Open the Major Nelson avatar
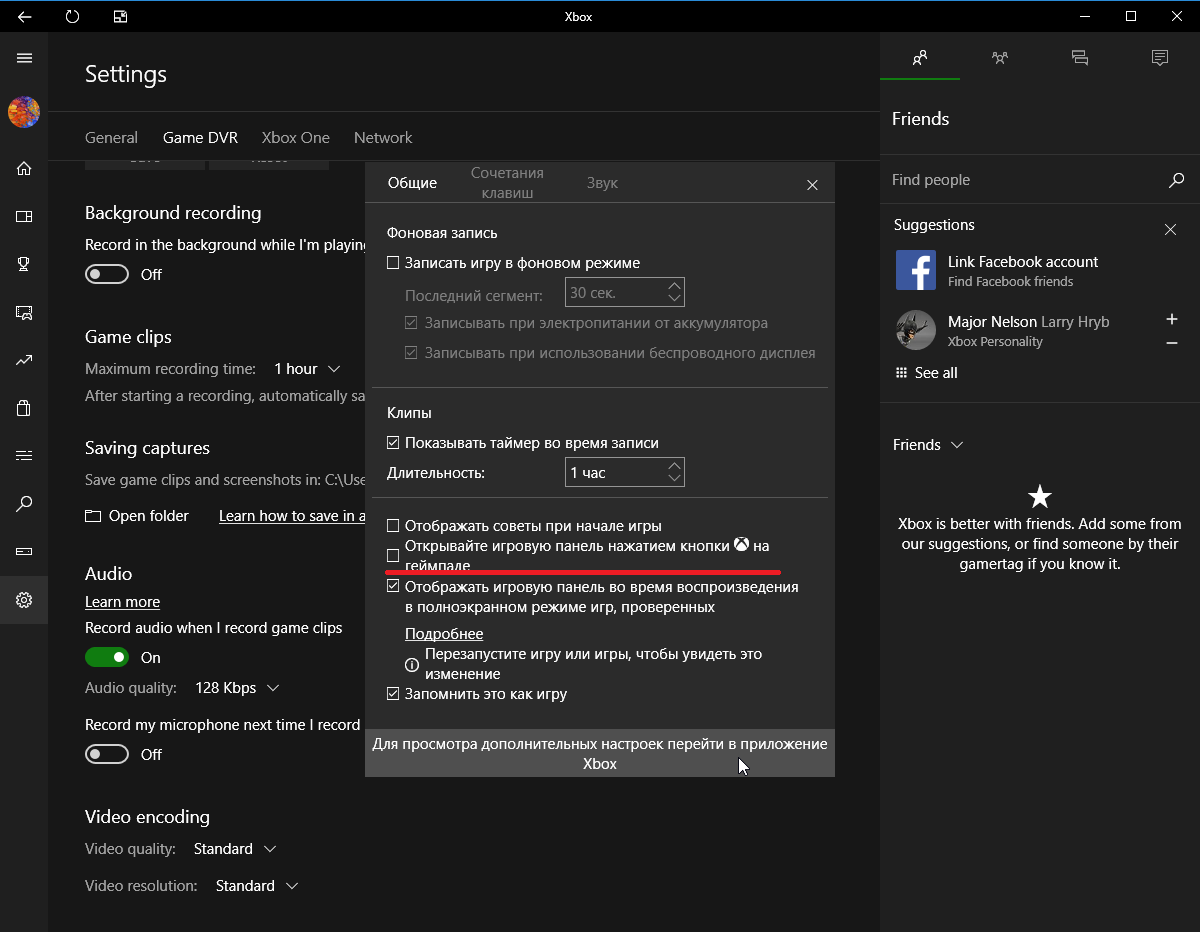1200x932 pixels. coord(916,330)
